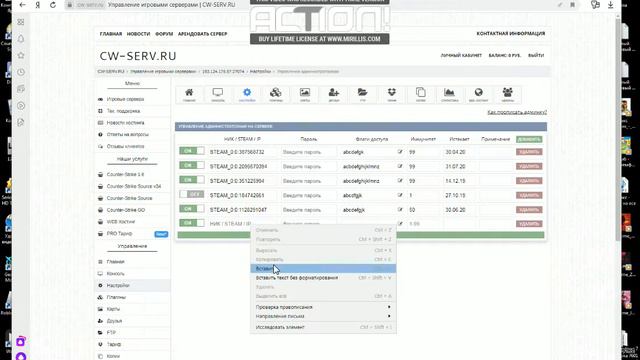Reload the page with the refresh icon
This screenshot has height=360, width=640.
click(53, 5)
